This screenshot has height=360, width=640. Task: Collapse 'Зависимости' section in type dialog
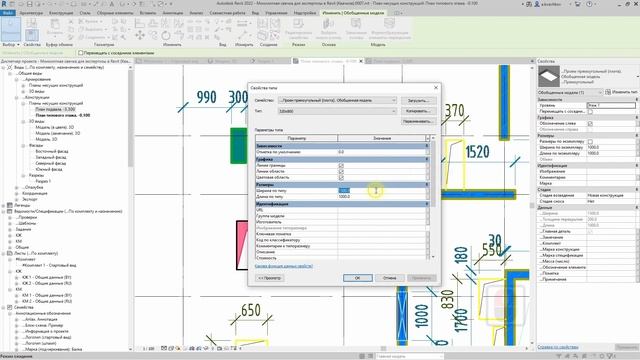427,146
